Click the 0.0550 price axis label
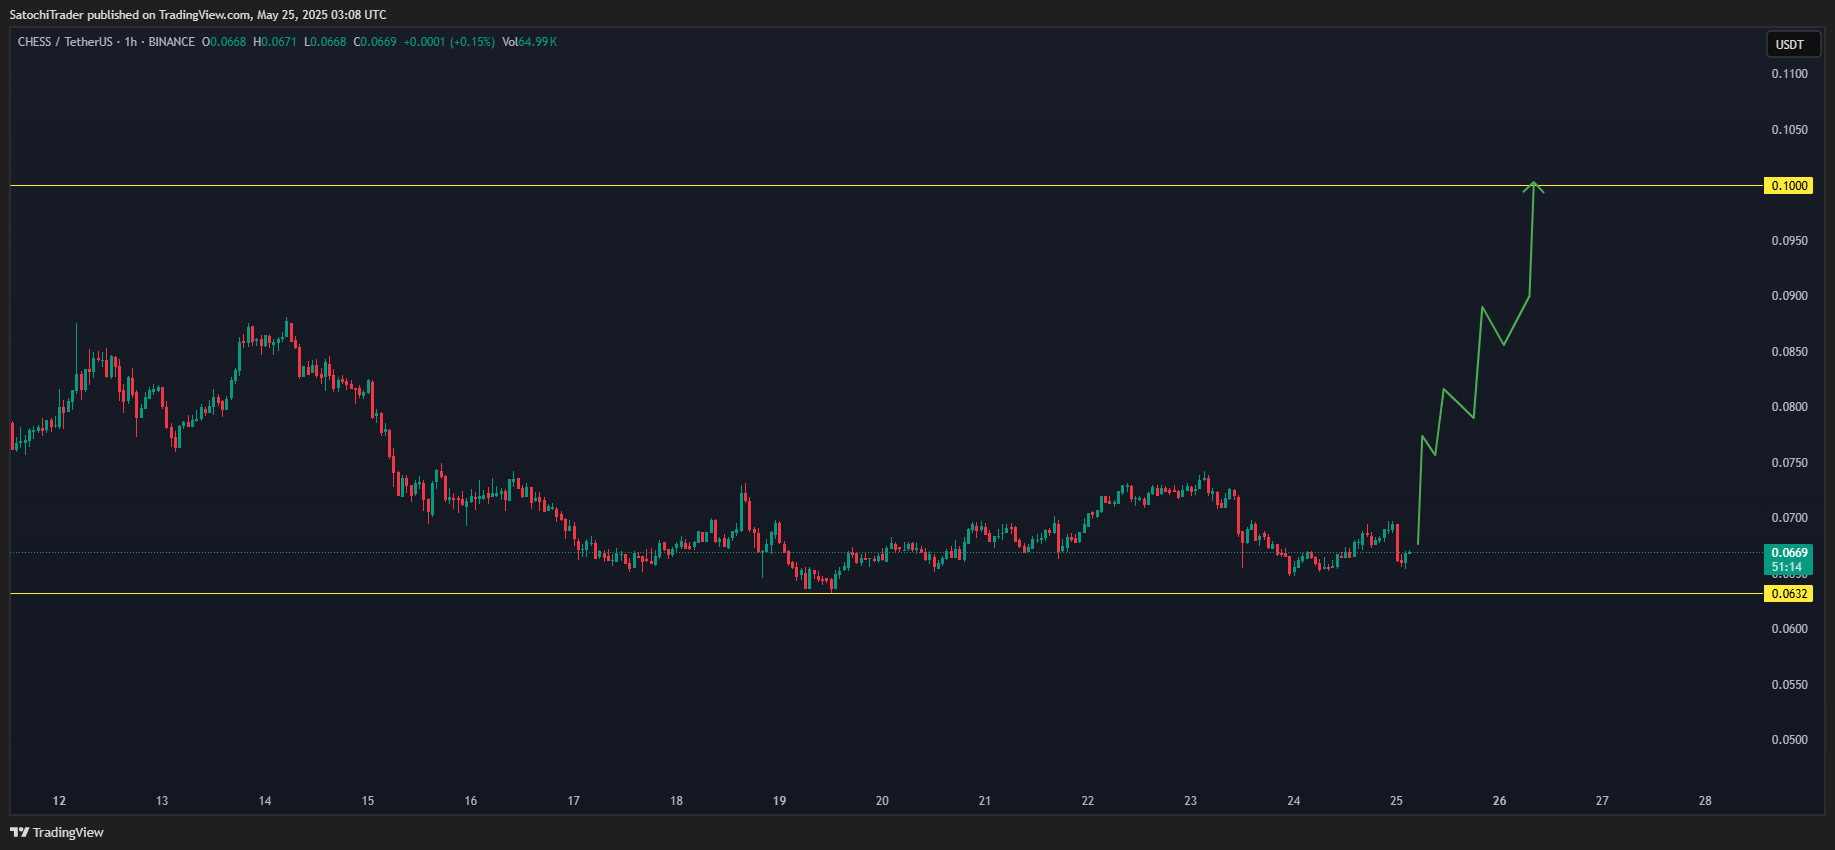1835x850 pixels. 1789,685
